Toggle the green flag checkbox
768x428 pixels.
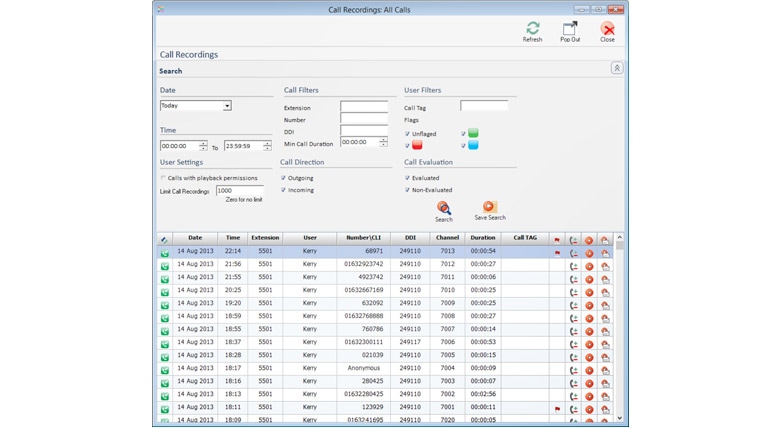(463, 134)
